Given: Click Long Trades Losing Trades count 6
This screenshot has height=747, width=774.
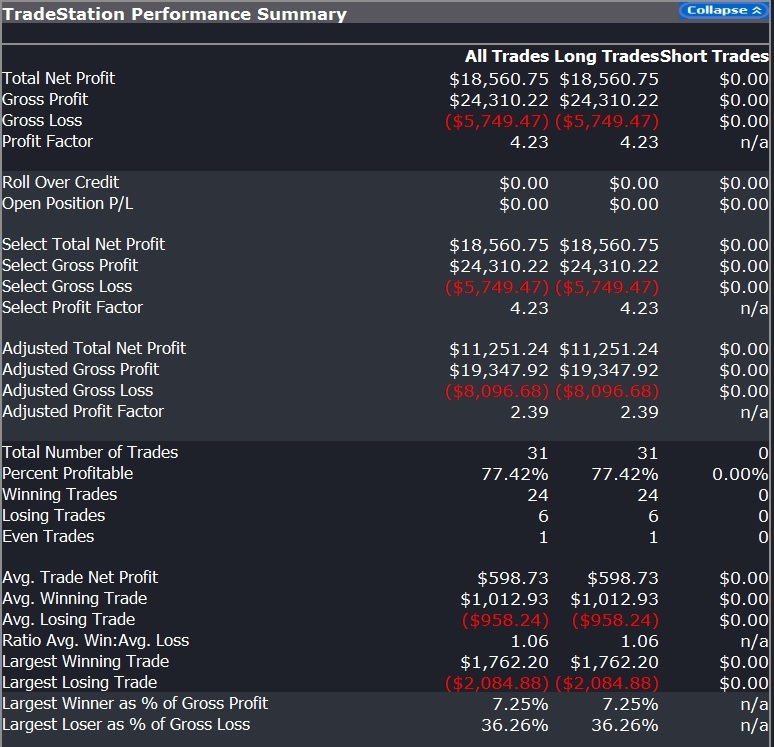Looking at the screenshot, I should tap(653, 516).
